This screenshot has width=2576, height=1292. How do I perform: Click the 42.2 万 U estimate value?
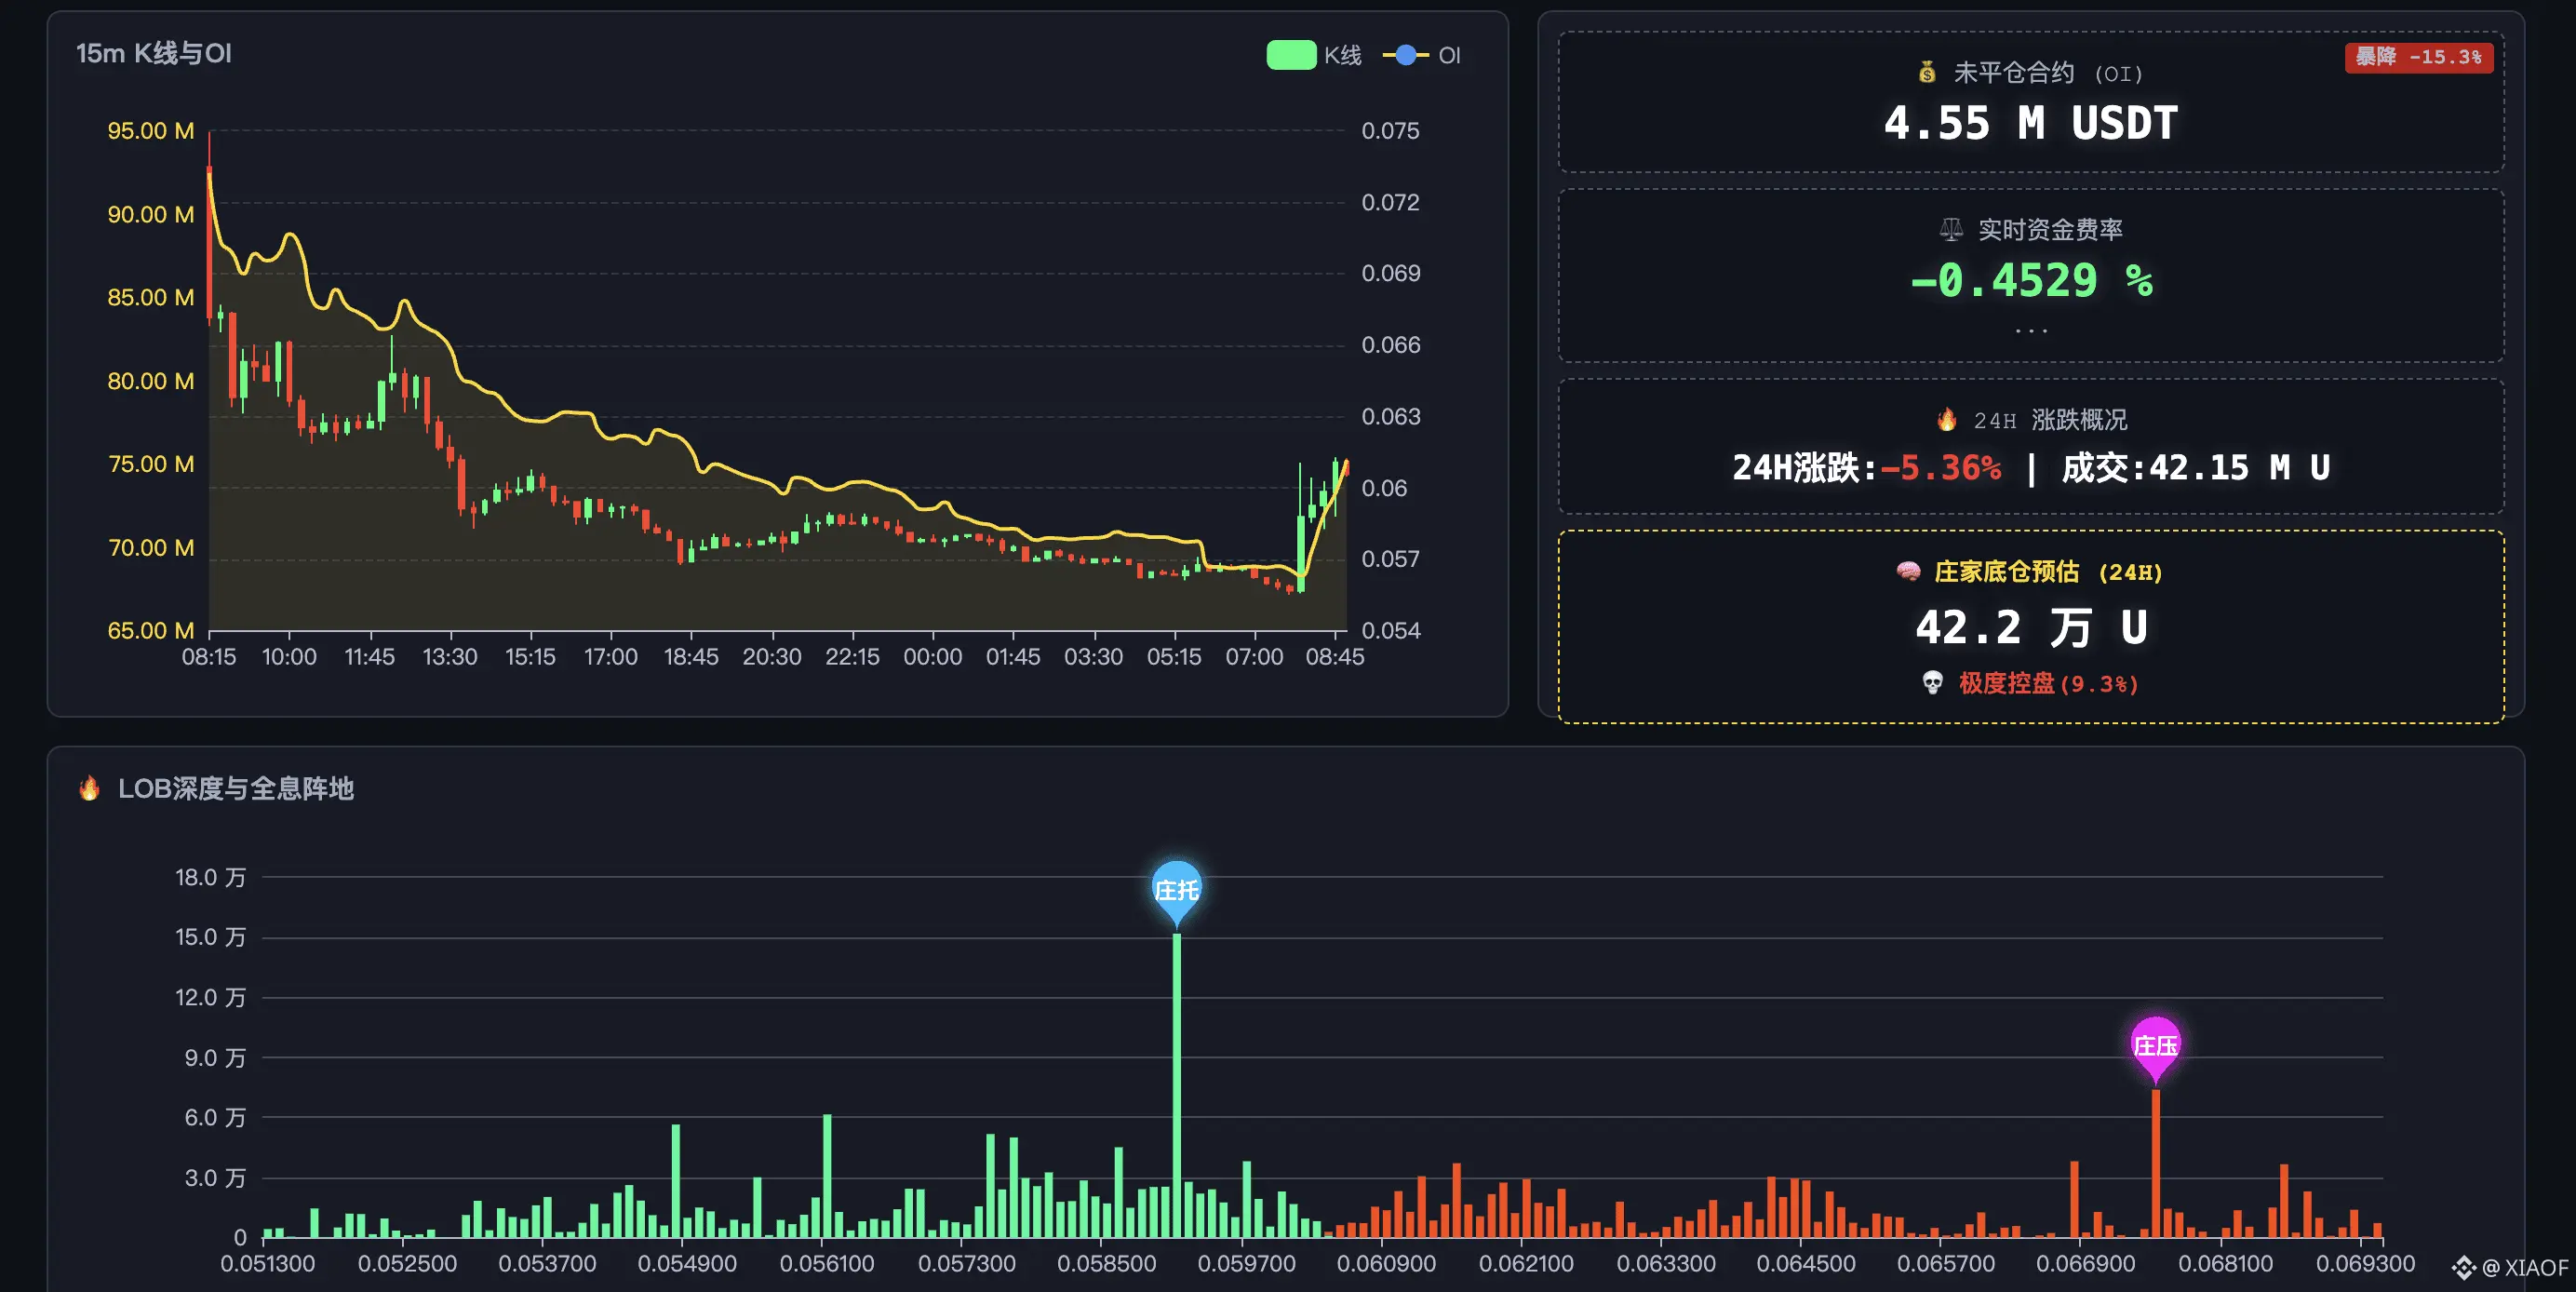point(2030,628)
